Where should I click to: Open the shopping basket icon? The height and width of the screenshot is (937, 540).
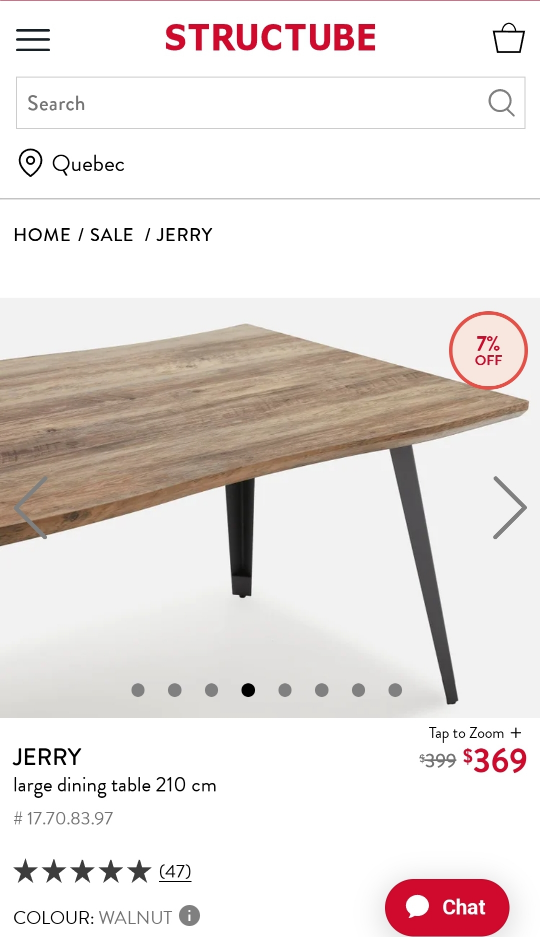click(x=508, y=38)
